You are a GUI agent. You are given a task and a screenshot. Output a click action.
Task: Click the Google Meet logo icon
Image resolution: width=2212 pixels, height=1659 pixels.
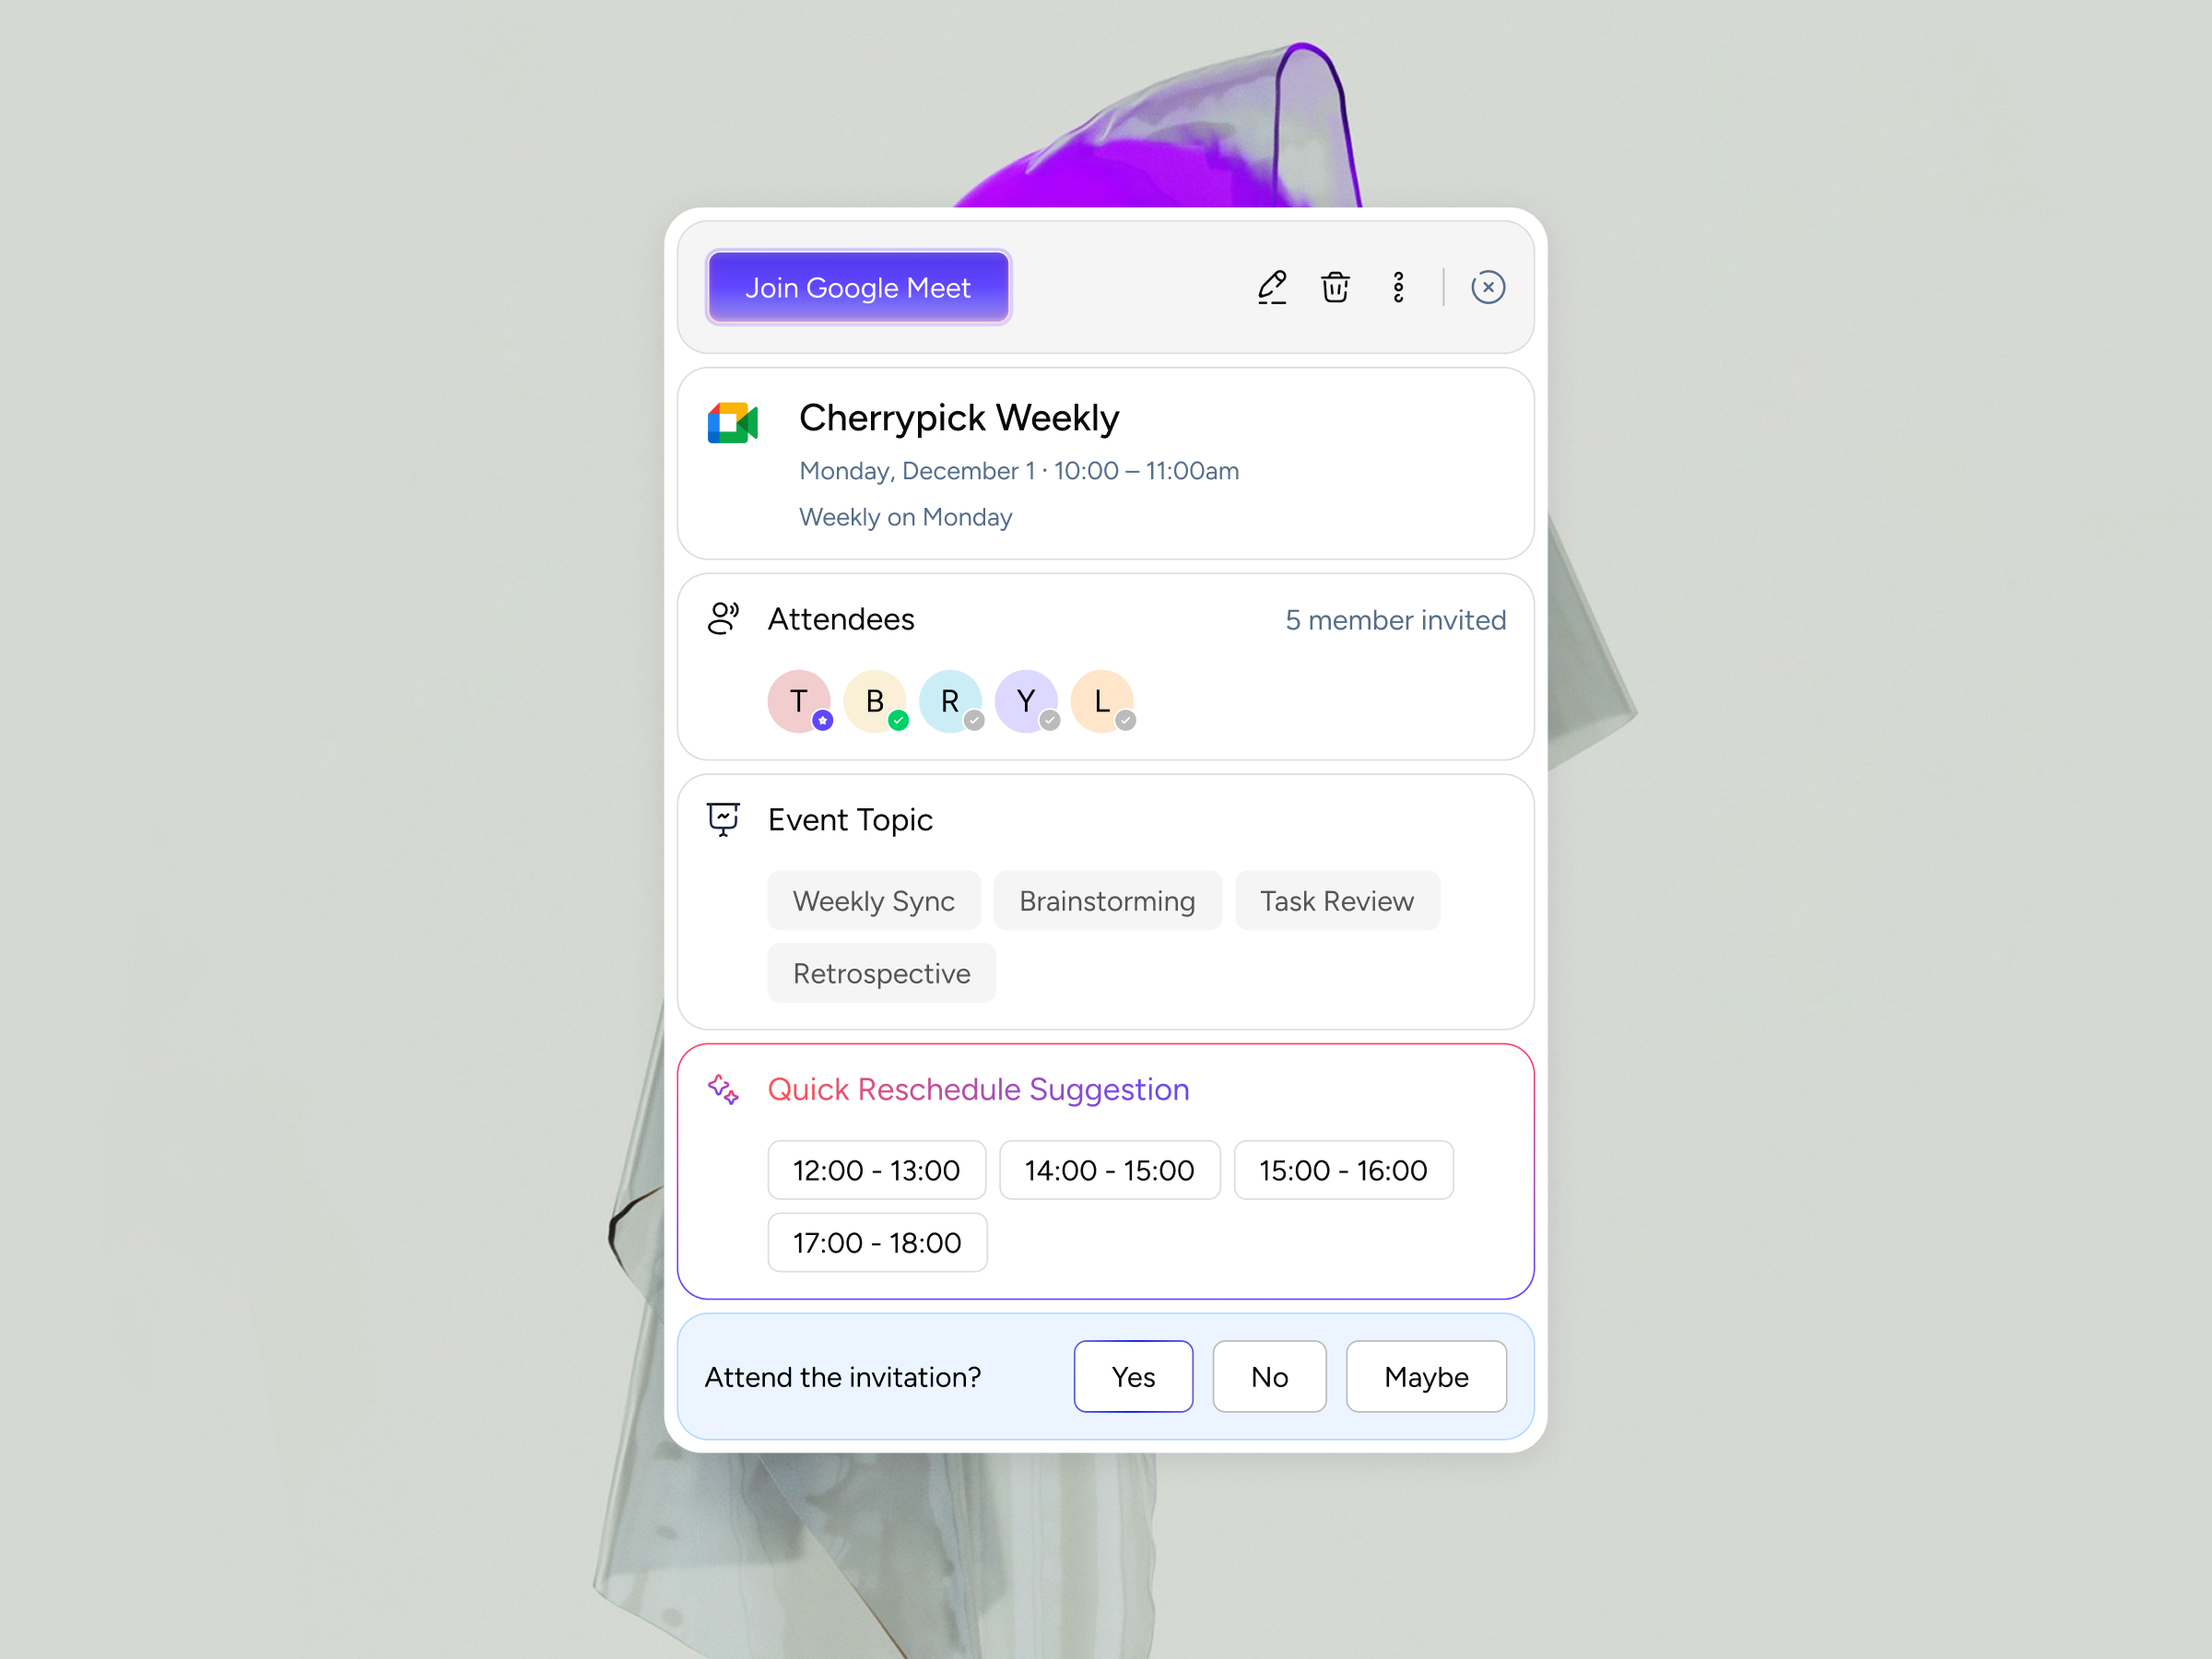click(x=733, y=423)
